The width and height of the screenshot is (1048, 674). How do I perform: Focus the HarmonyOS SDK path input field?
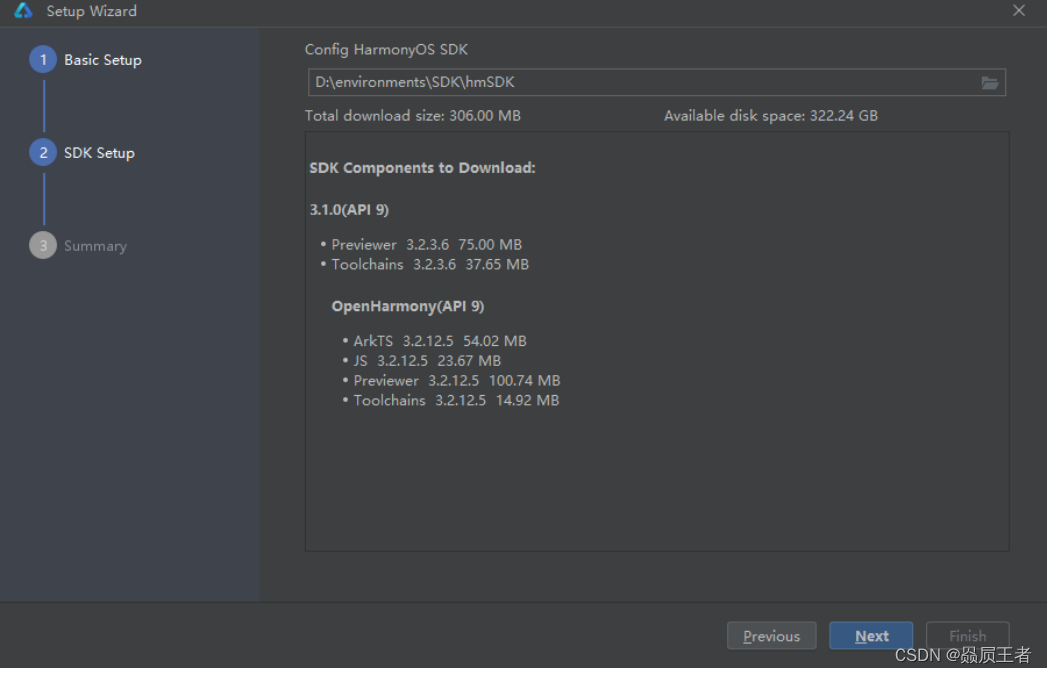click(656, 82)
